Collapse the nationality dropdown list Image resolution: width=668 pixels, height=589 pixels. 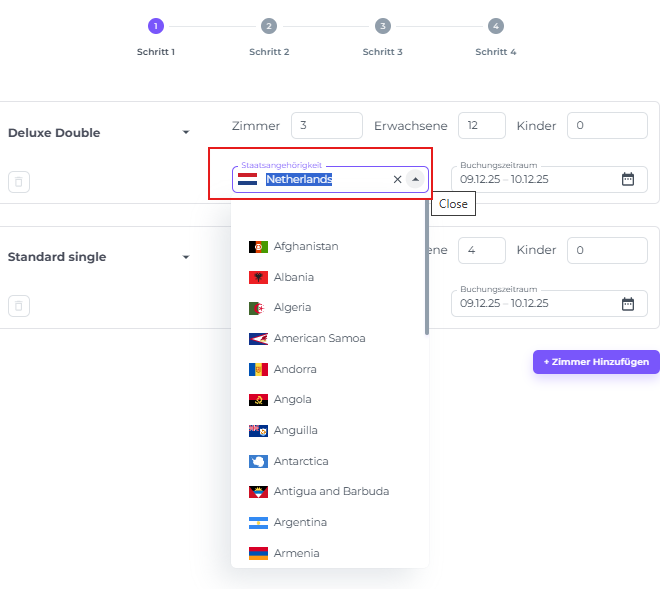coord(416,180)
